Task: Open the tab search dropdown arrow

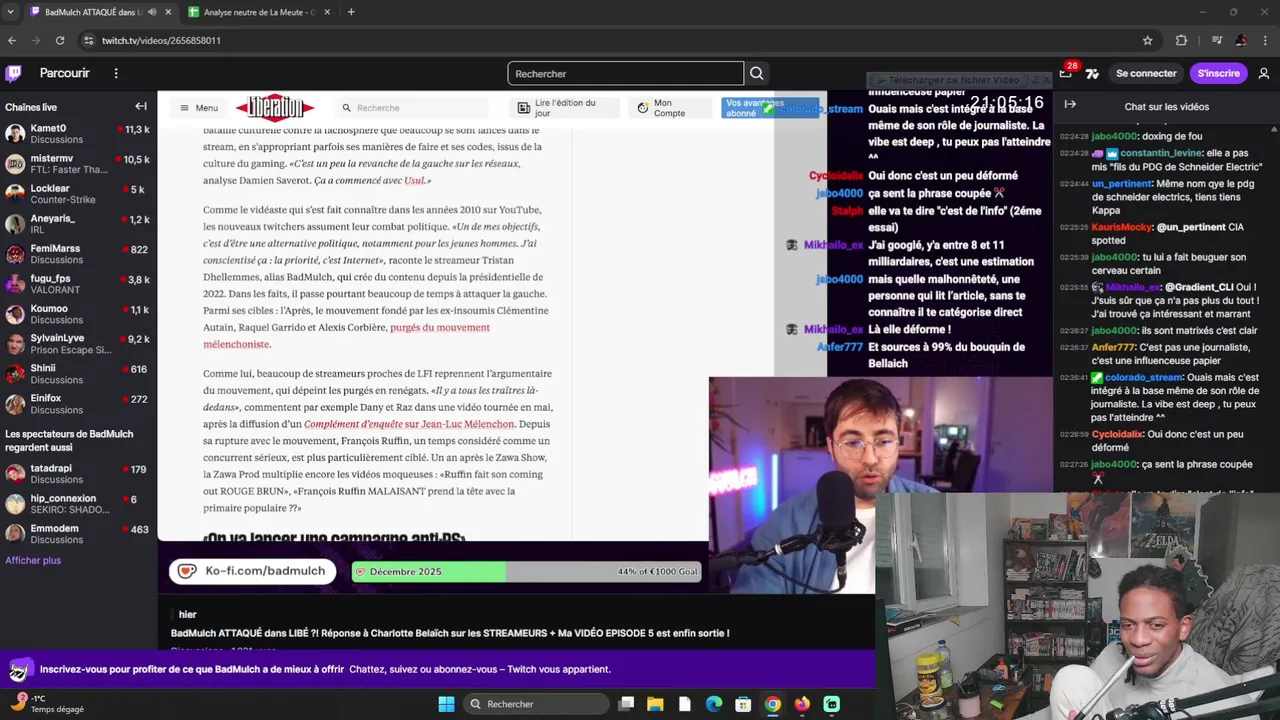Action: 11,12
